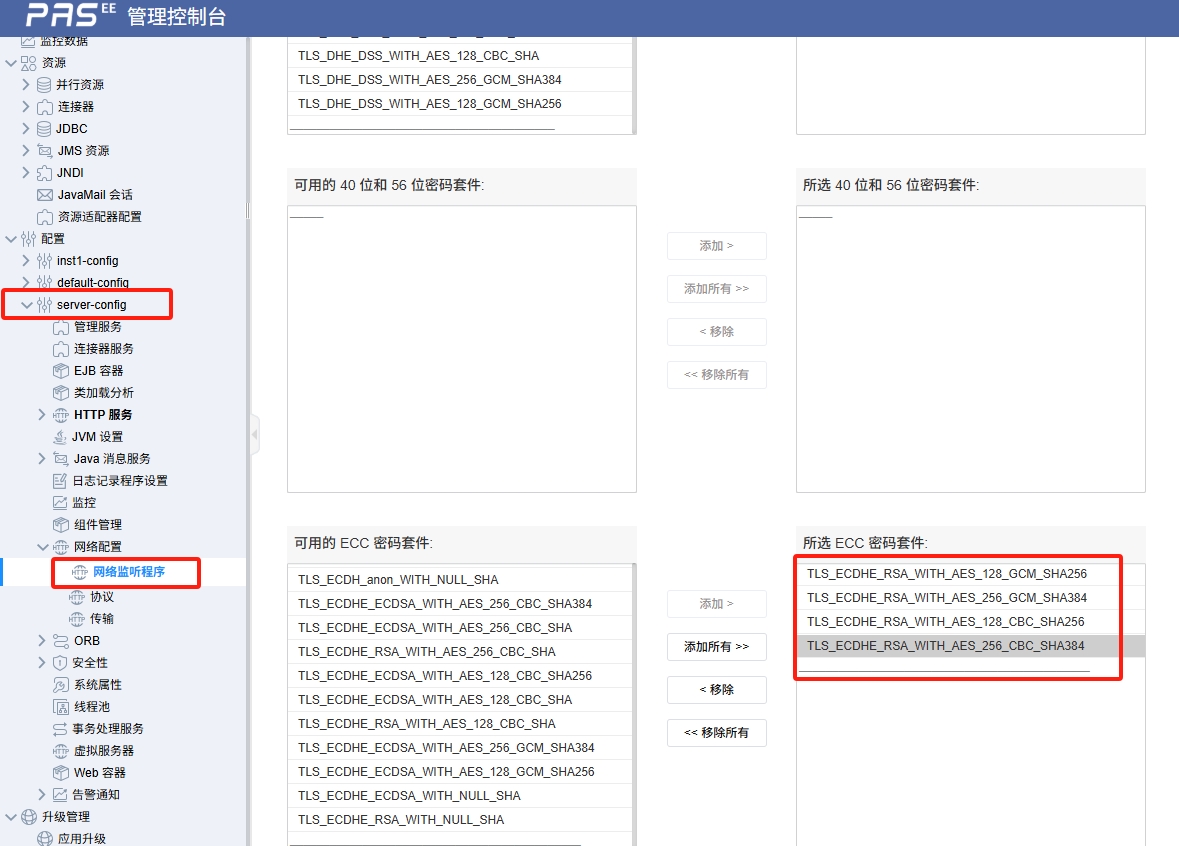Click the 虚拟服务器 globe icon
The width and height of the screenshot is (1179, 846).
coord(61,751)
